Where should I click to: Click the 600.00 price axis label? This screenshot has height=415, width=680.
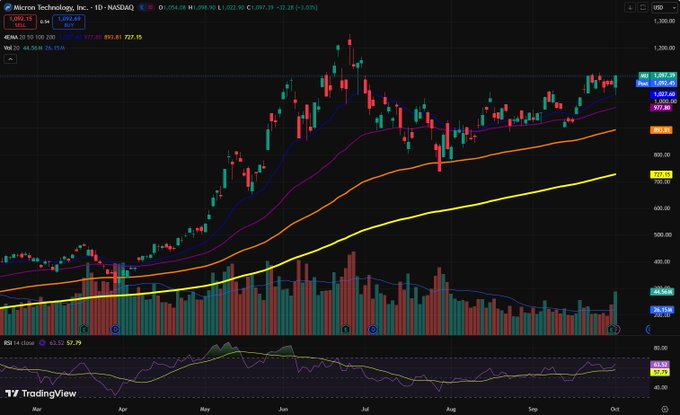click(x=662, y=208)
